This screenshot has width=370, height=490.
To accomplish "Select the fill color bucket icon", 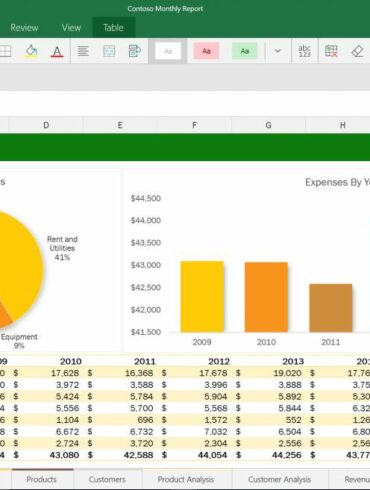I will pos(31,51).
